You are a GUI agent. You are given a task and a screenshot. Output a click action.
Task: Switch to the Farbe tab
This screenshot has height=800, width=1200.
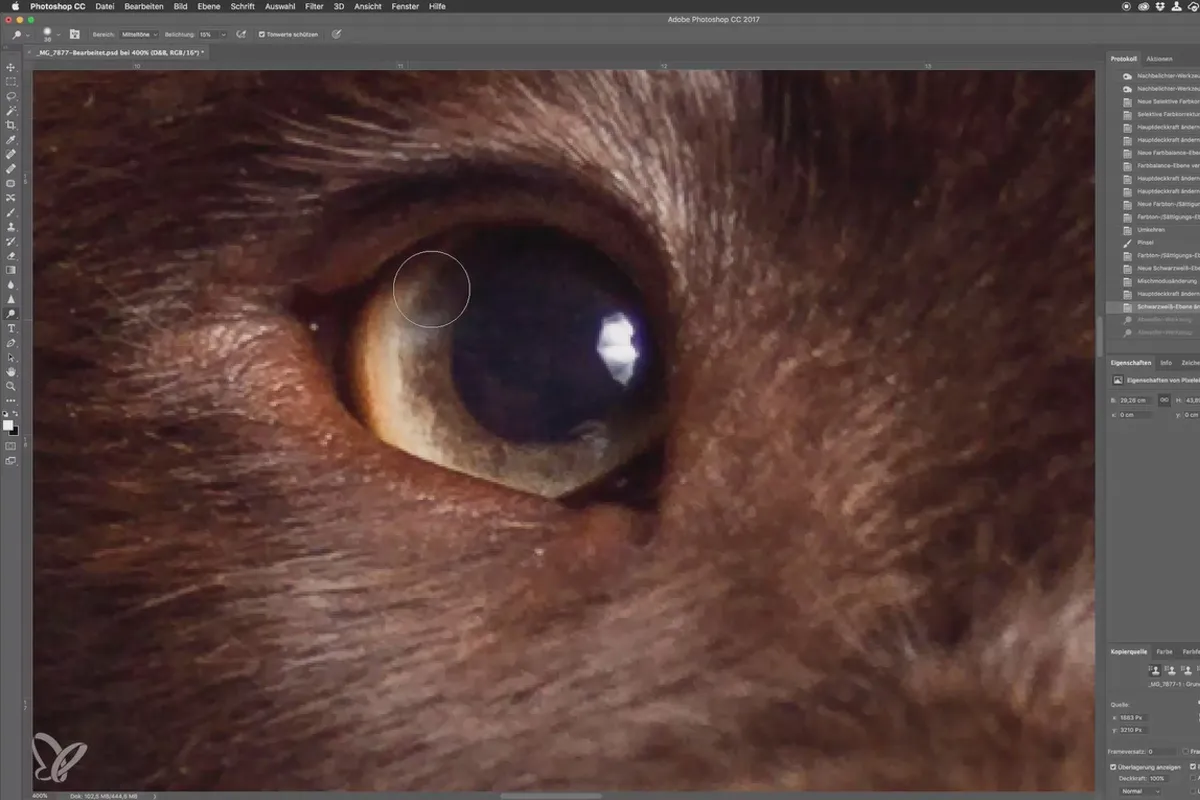point(1164,651)
